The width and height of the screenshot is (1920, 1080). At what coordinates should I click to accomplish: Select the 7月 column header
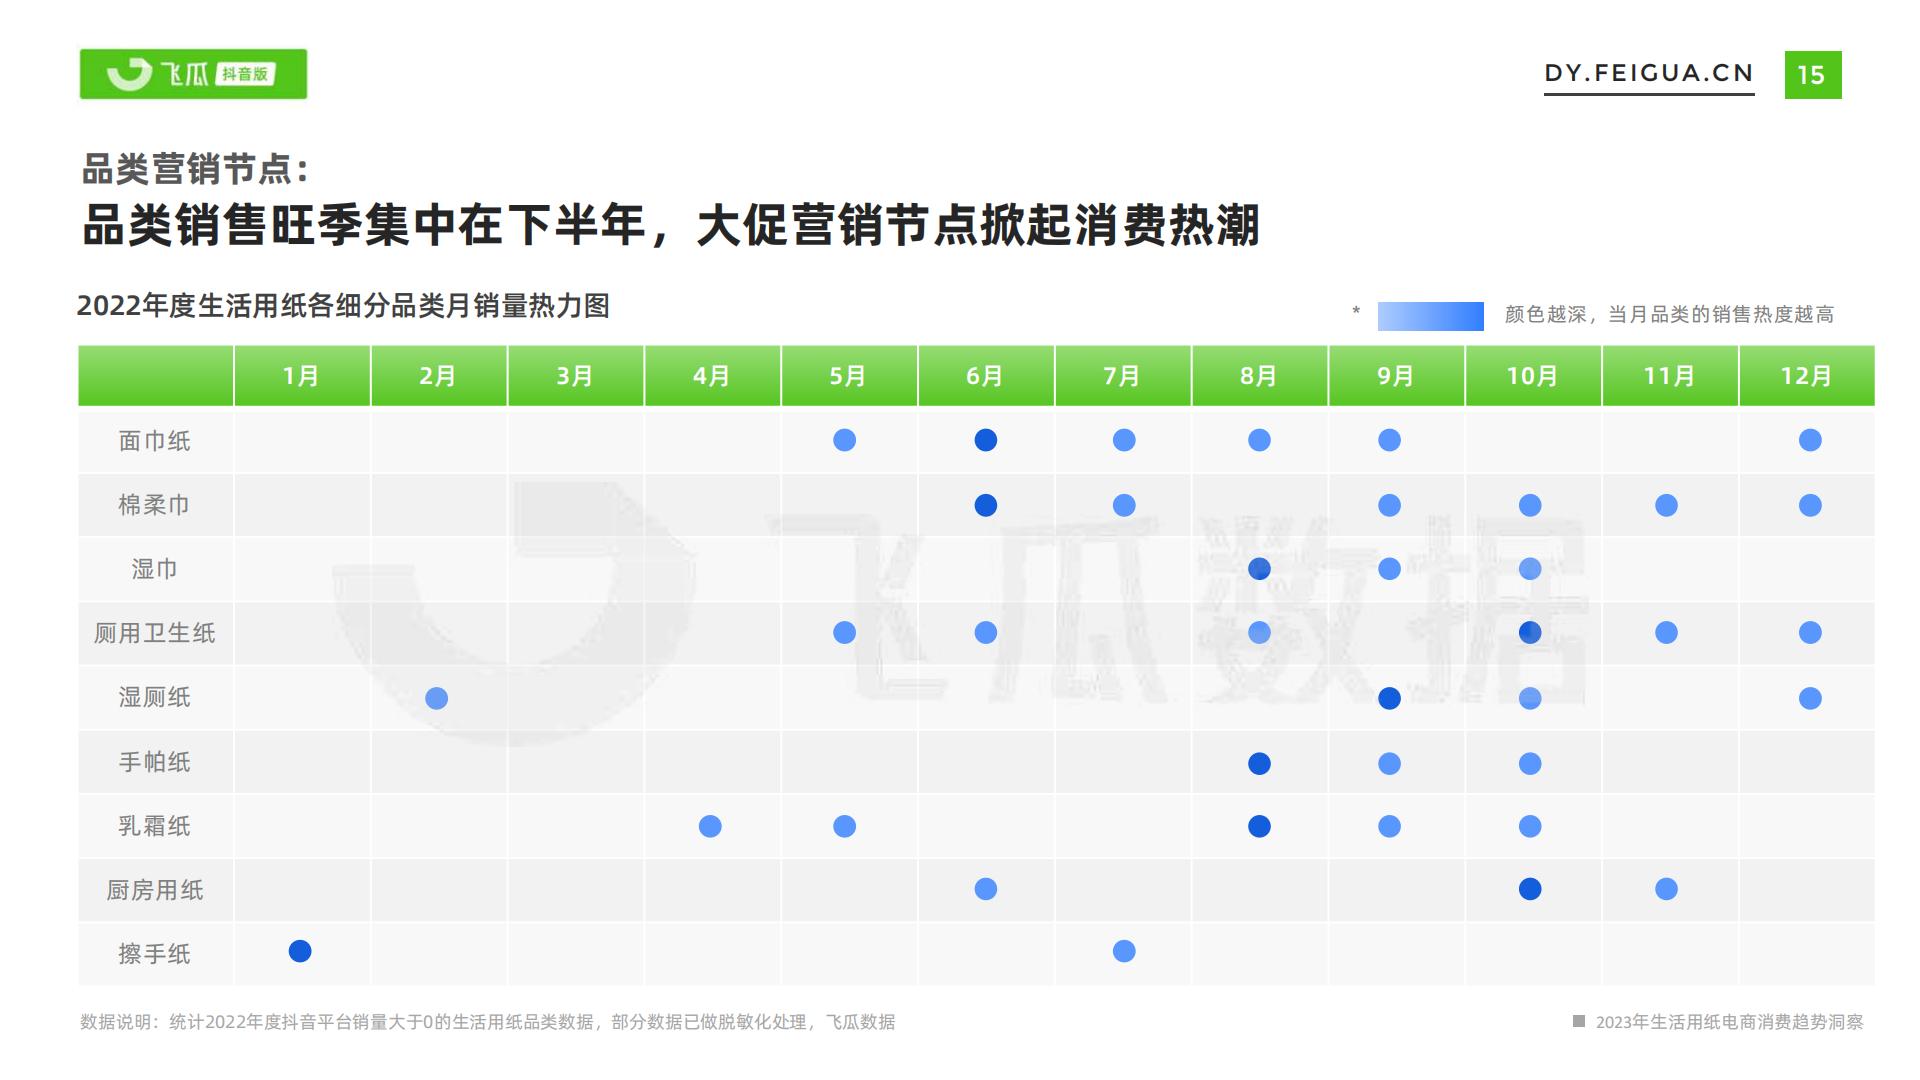(x=1123, y=376)
